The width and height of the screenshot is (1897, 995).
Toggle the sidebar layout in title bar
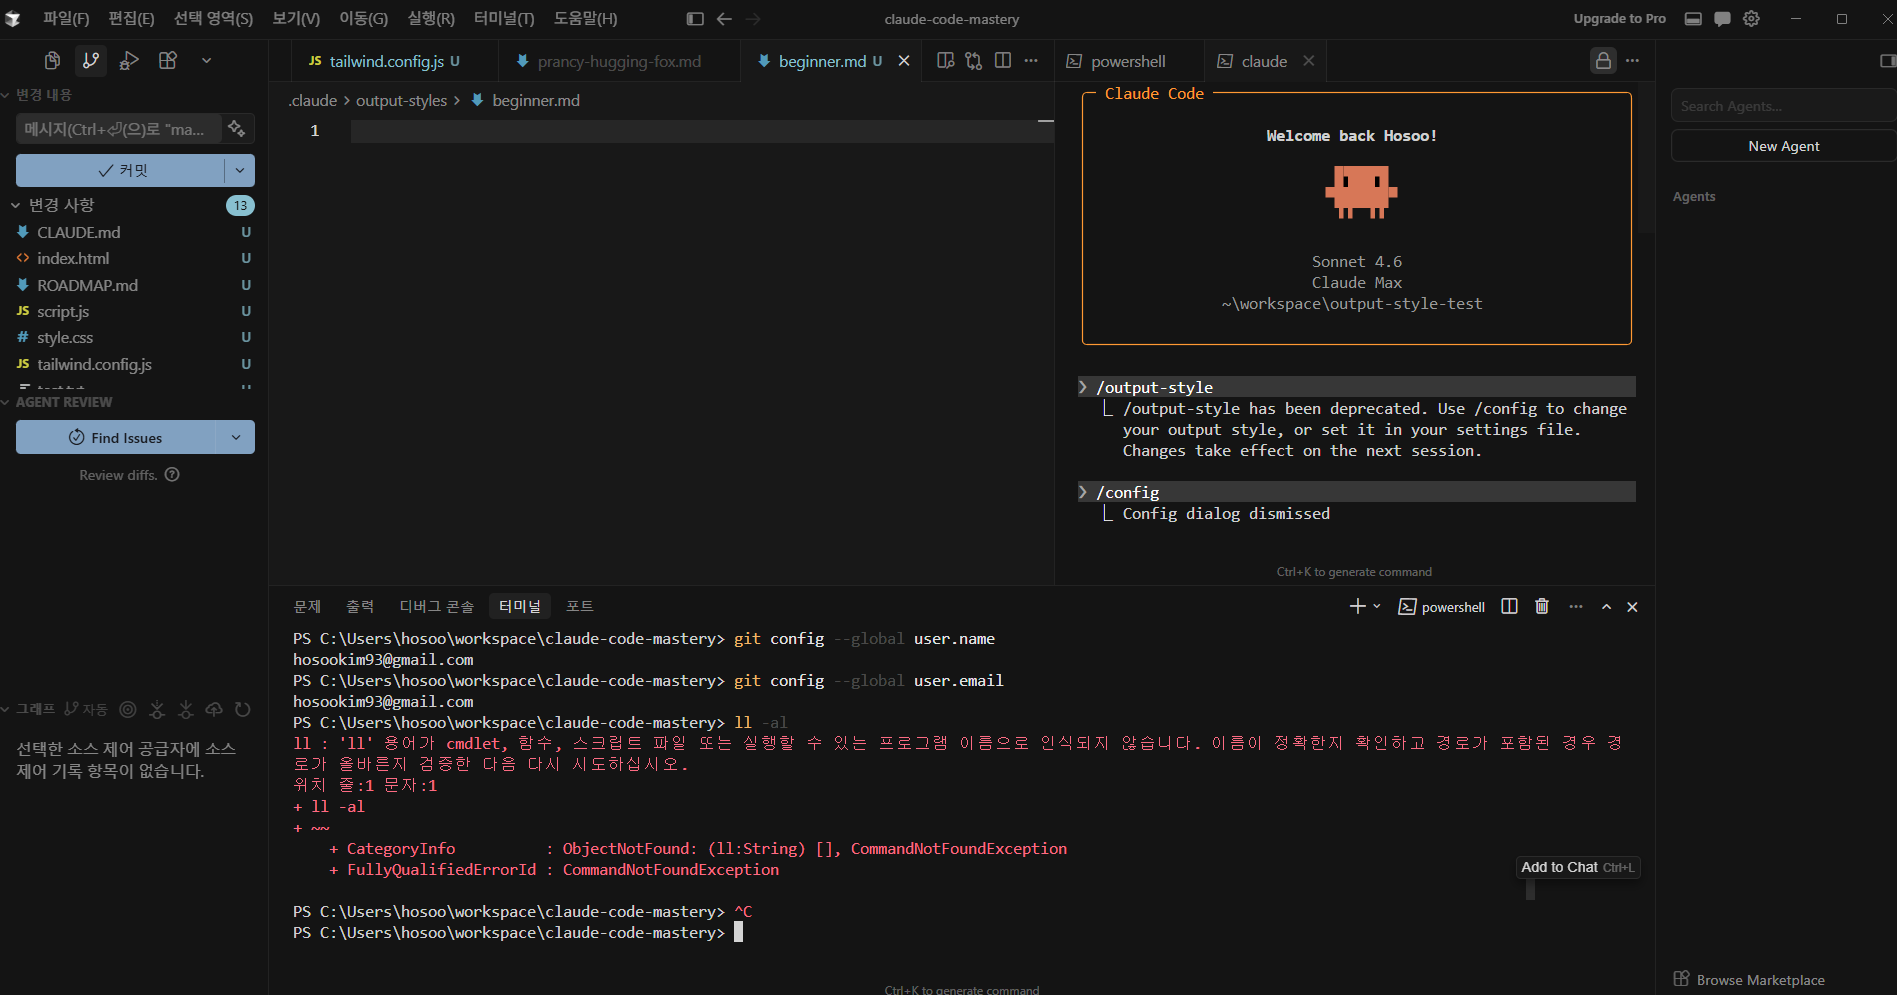coord(695,19)
